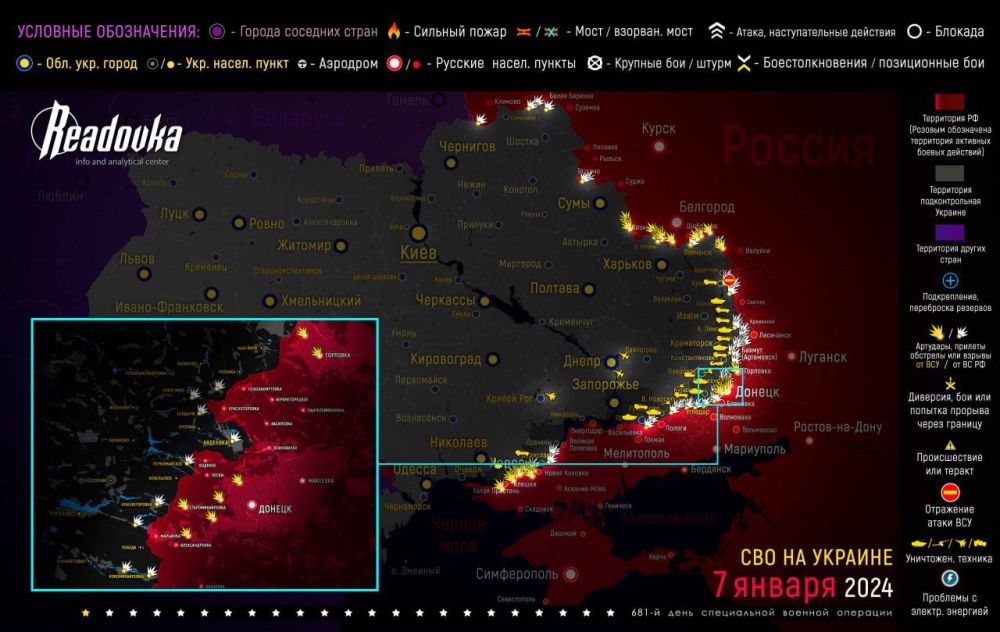Click the electricity problems lightning icon
1000x632 pixels.
(x=950, y=579)
